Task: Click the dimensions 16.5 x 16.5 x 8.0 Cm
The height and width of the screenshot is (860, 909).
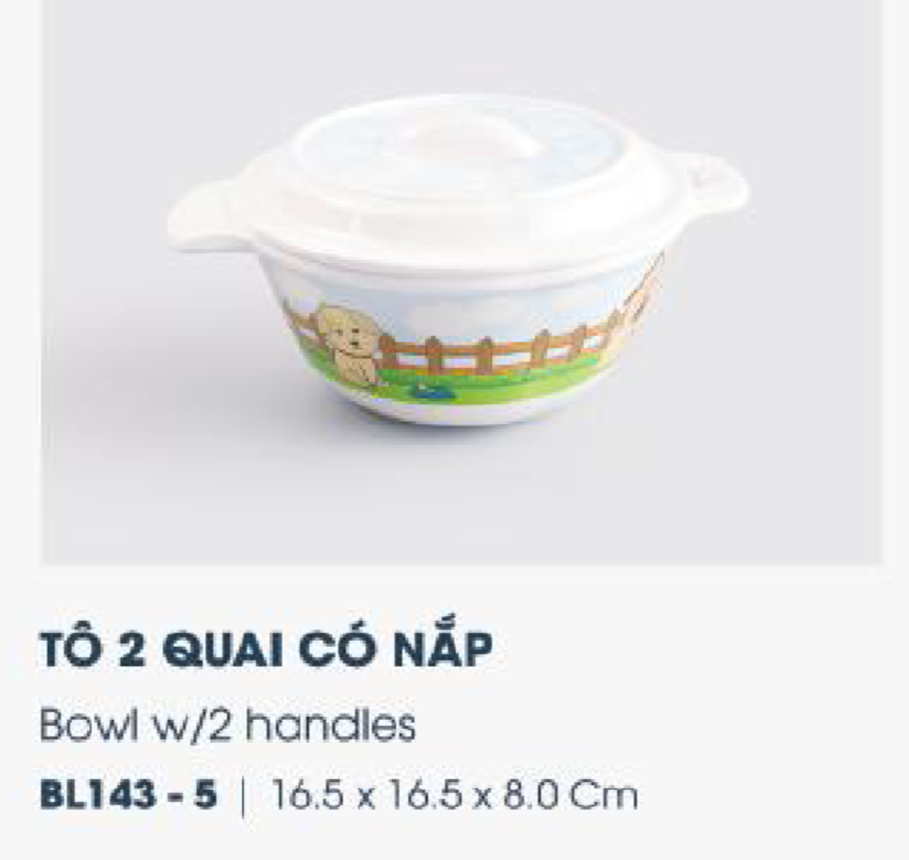Action: tap(454, 794)
